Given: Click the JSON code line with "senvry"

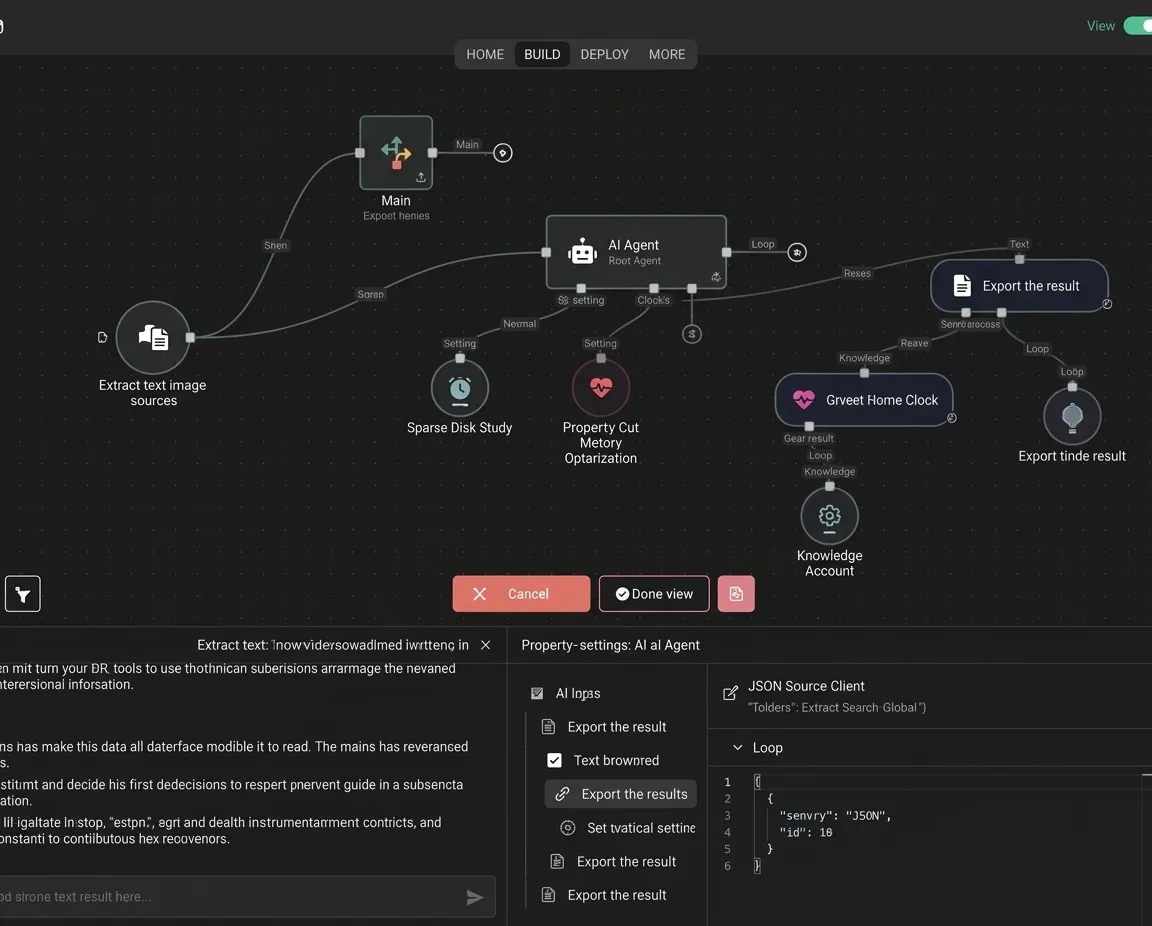Looking at the screenshot, I should (x=835, y=815).
